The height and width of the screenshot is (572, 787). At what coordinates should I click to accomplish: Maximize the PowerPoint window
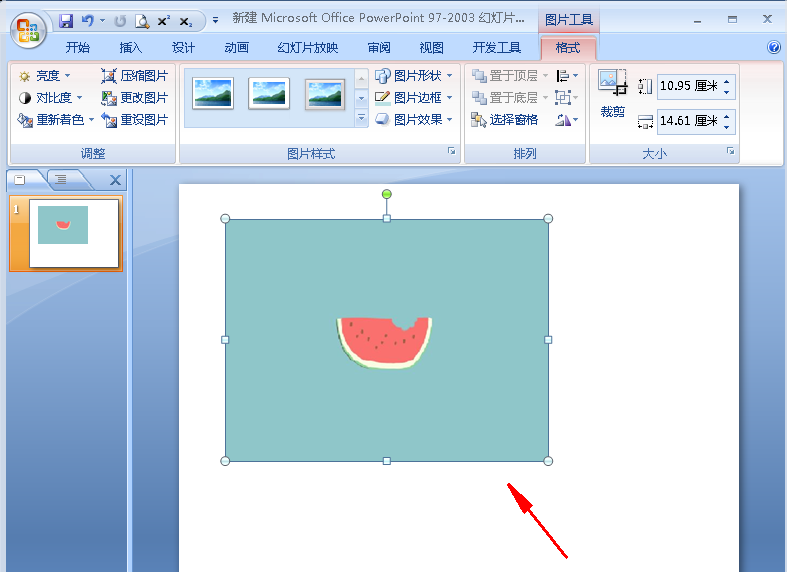pyautogui.click(x=732, y=20)
